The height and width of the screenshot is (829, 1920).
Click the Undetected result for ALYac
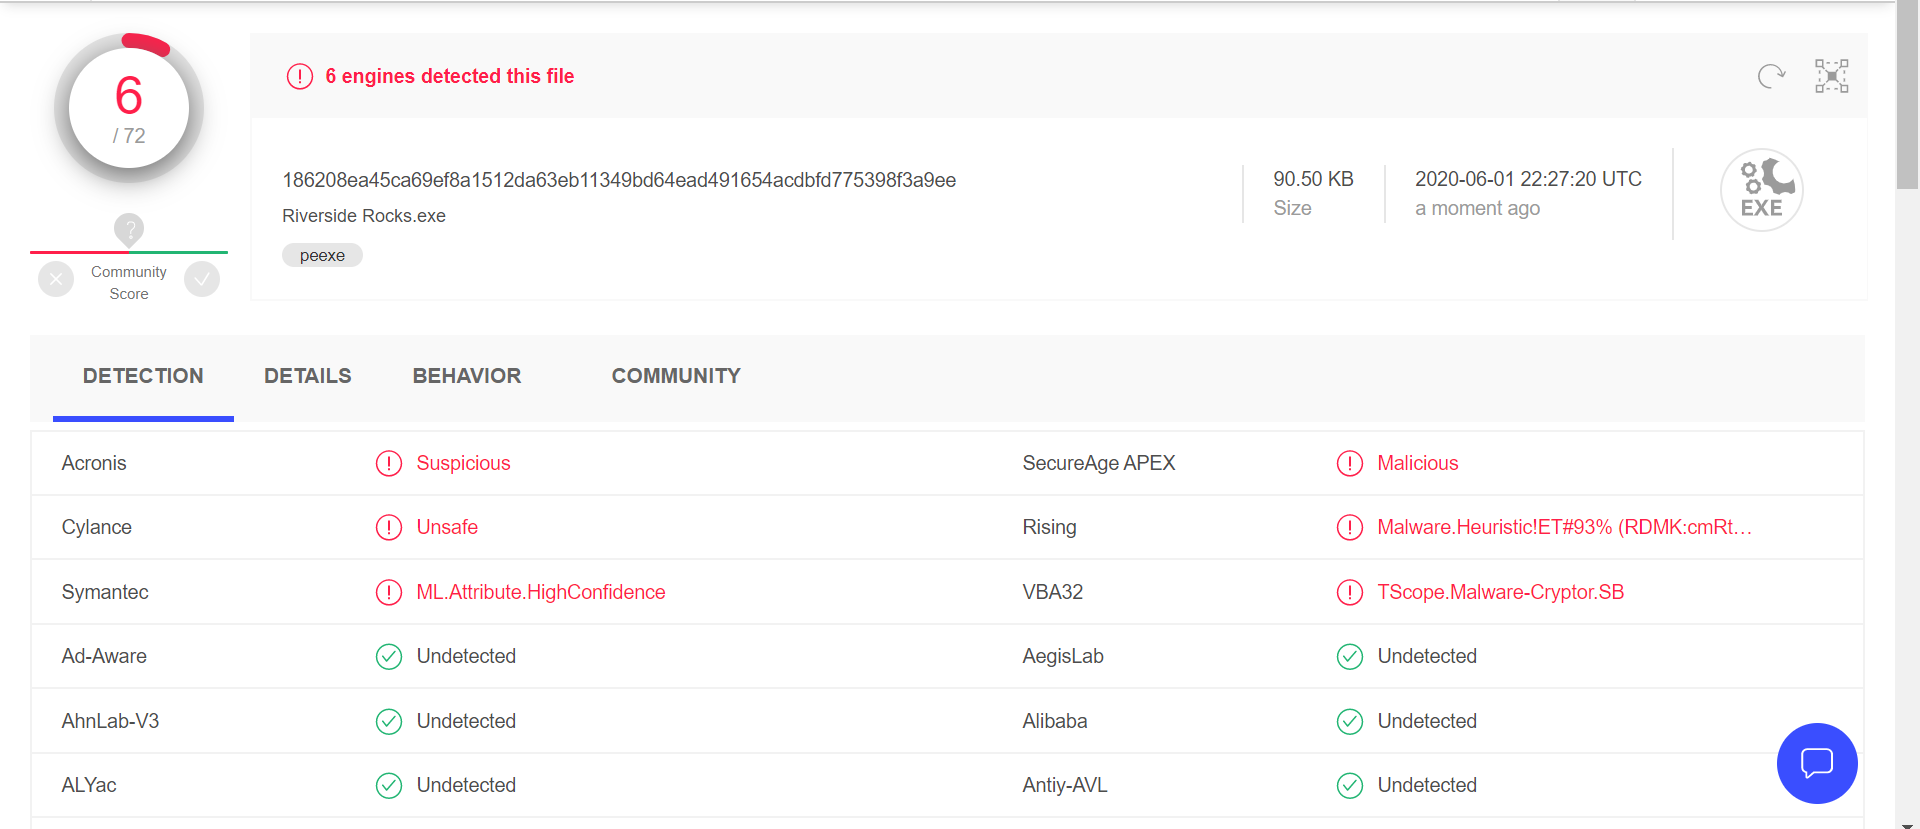[x=466, y=785]
